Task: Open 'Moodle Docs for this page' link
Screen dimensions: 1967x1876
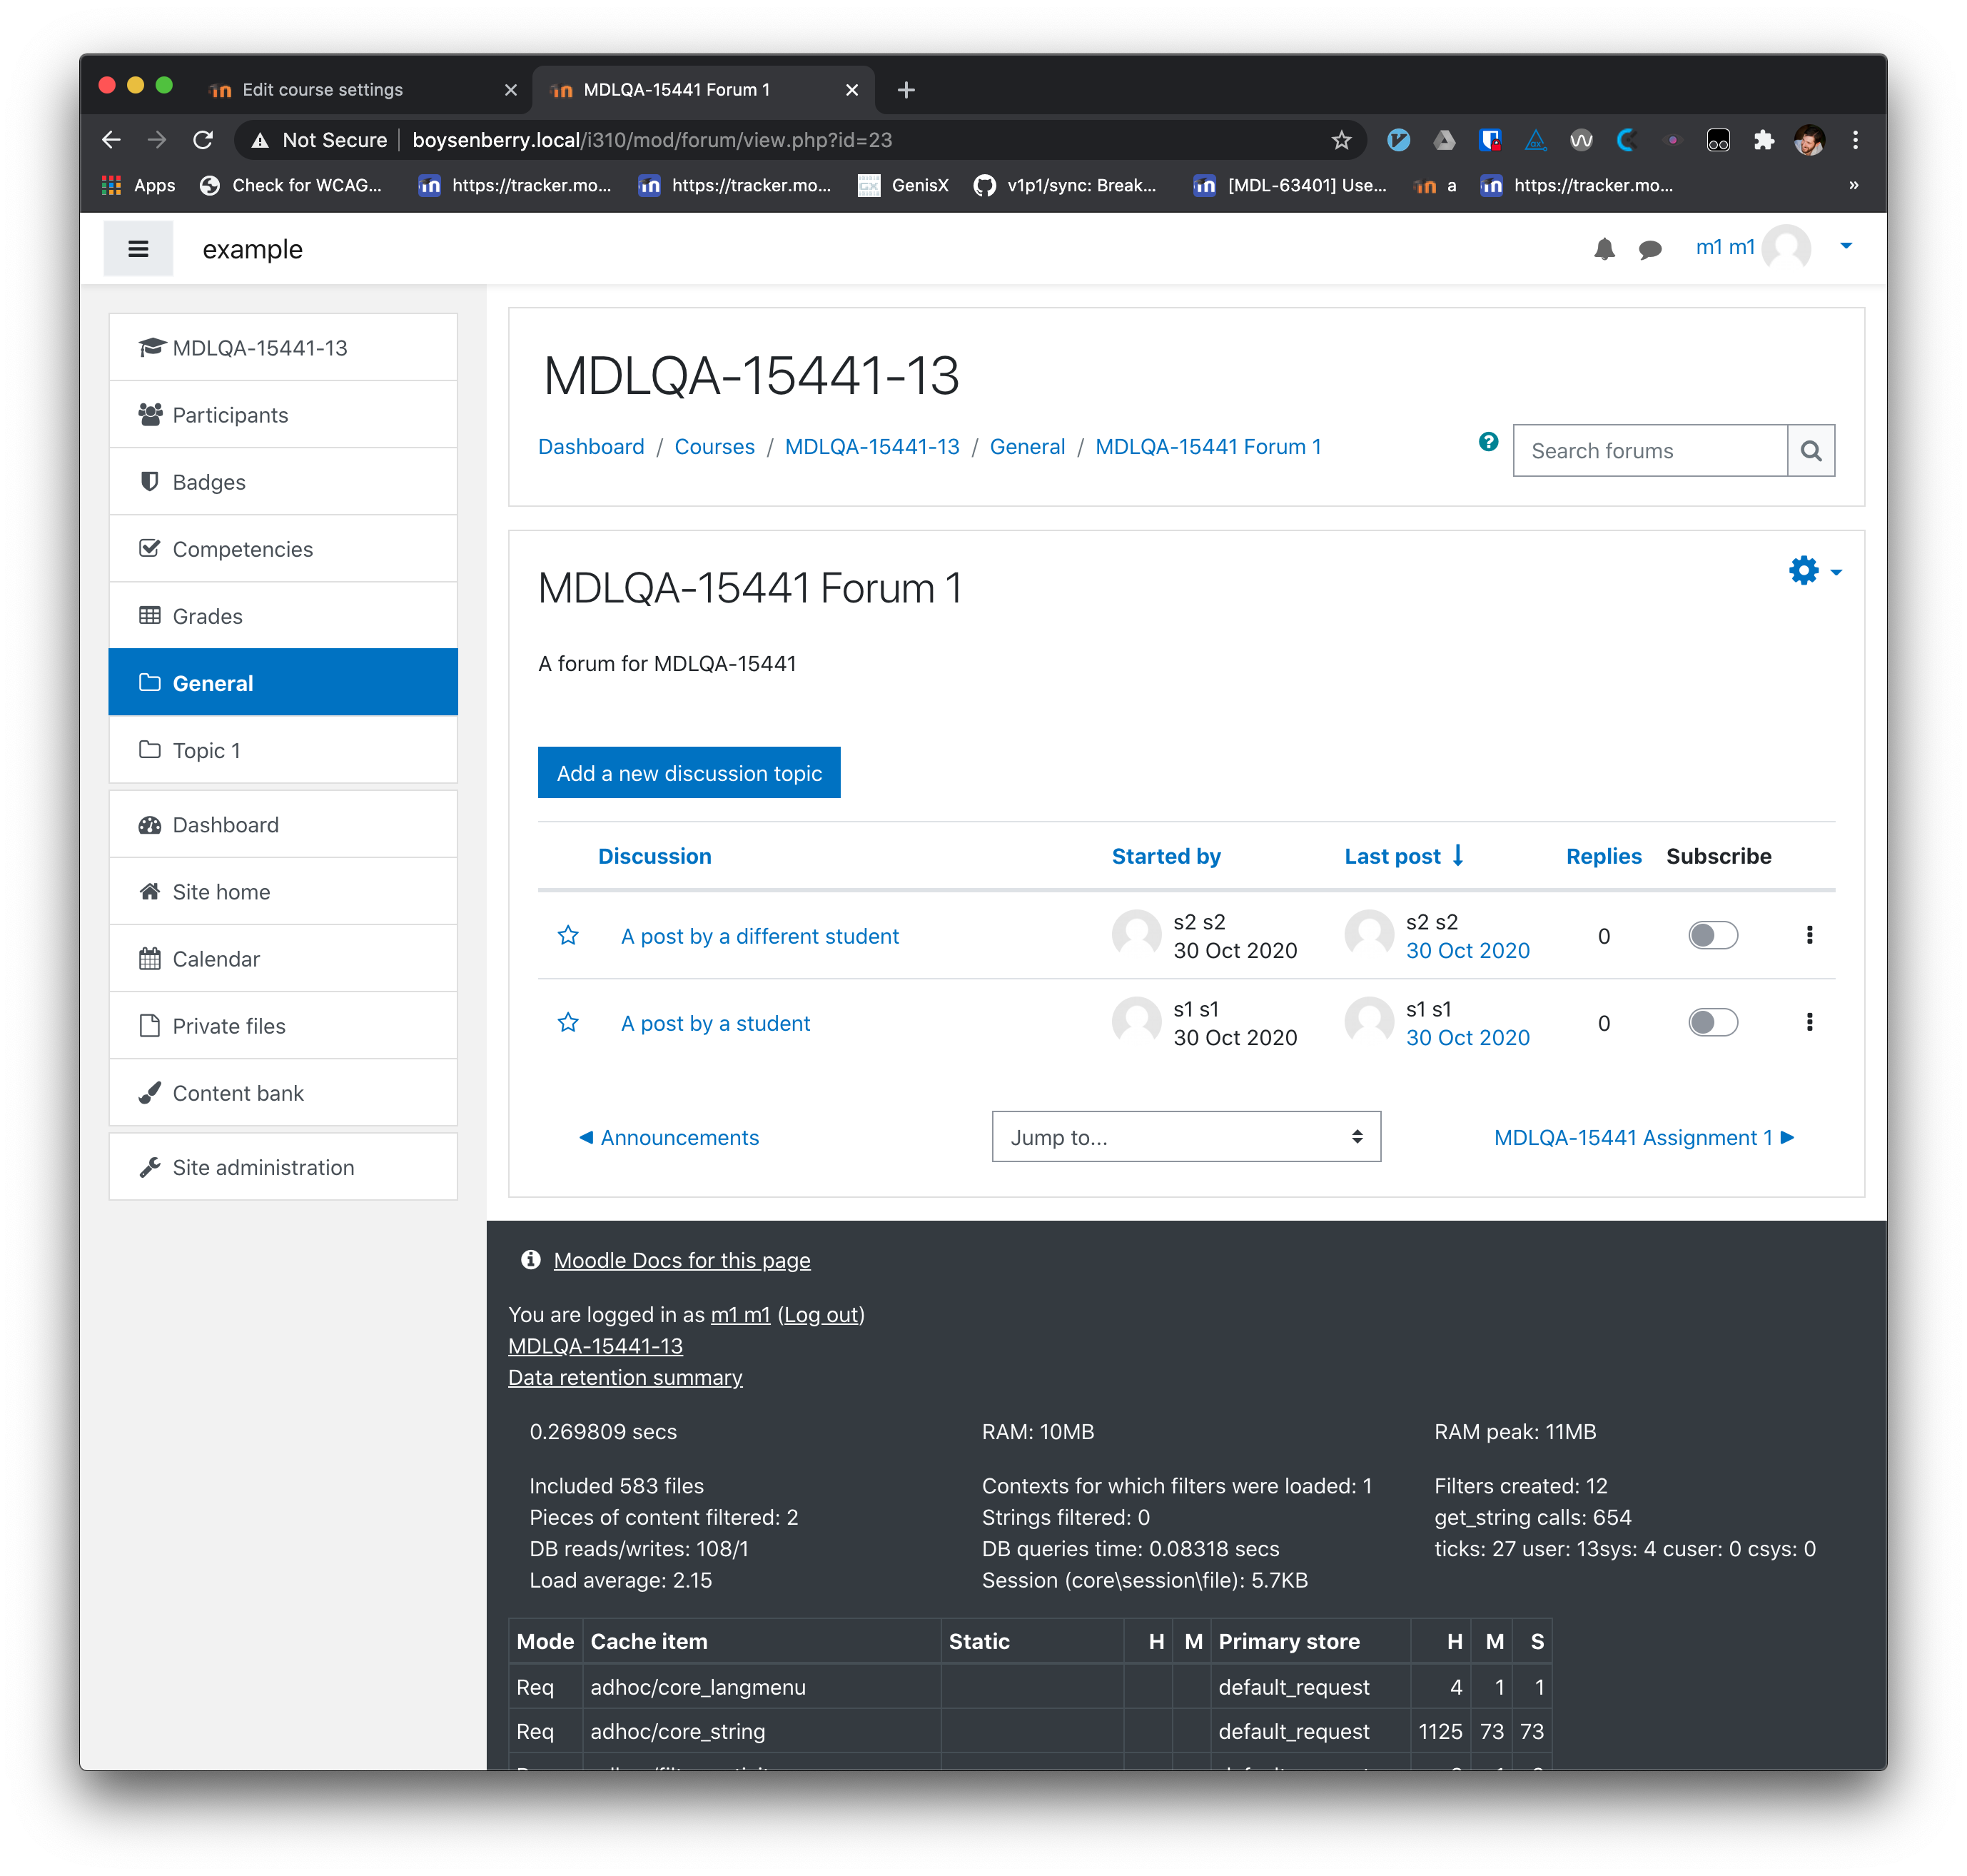Action: 682,1261
